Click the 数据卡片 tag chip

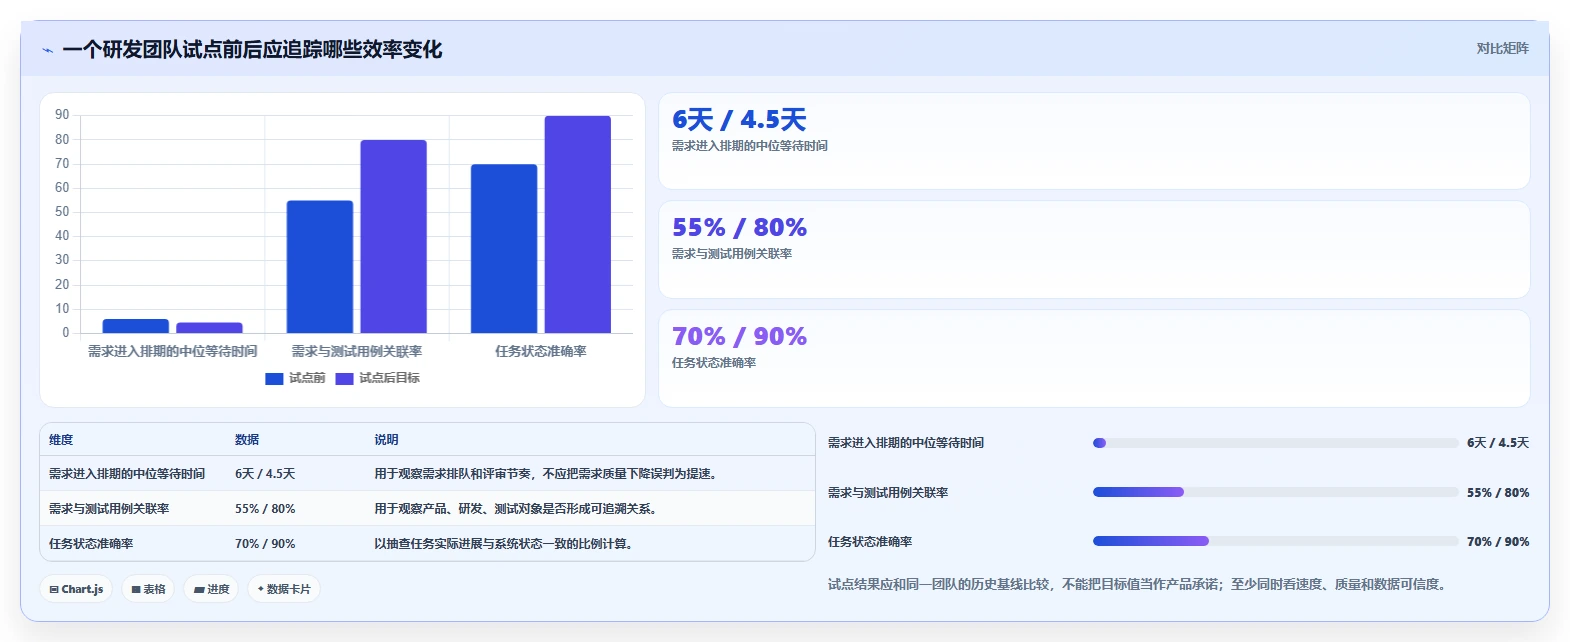(284, 589)
